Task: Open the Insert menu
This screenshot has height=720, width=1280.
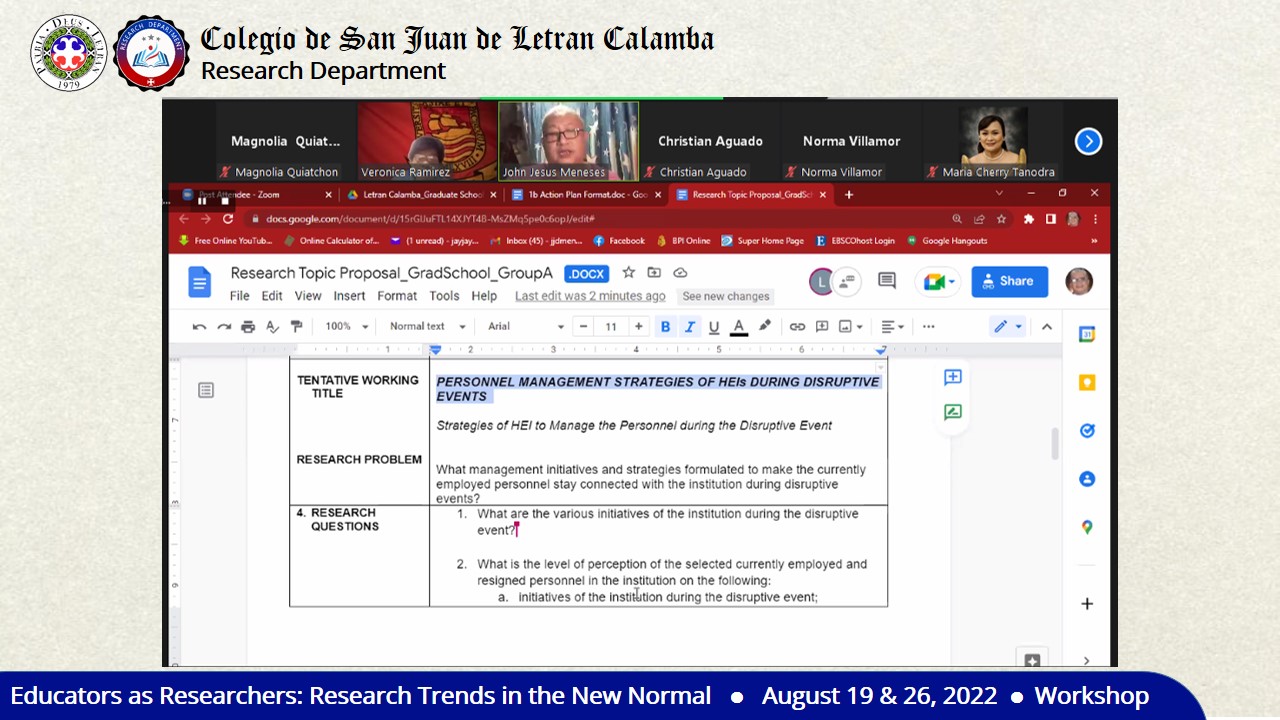Action: [x=349, y=296]
